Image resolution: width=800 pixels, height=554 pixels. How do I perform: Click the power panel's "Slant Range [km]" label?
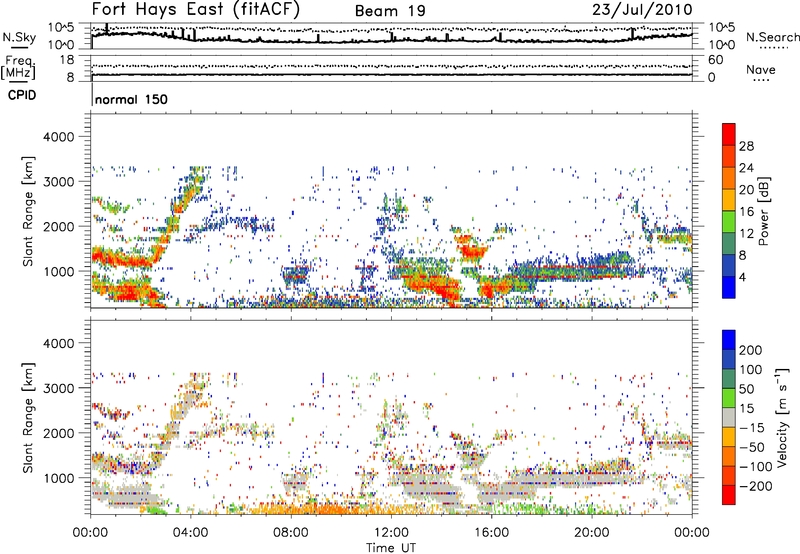[28, 211]
